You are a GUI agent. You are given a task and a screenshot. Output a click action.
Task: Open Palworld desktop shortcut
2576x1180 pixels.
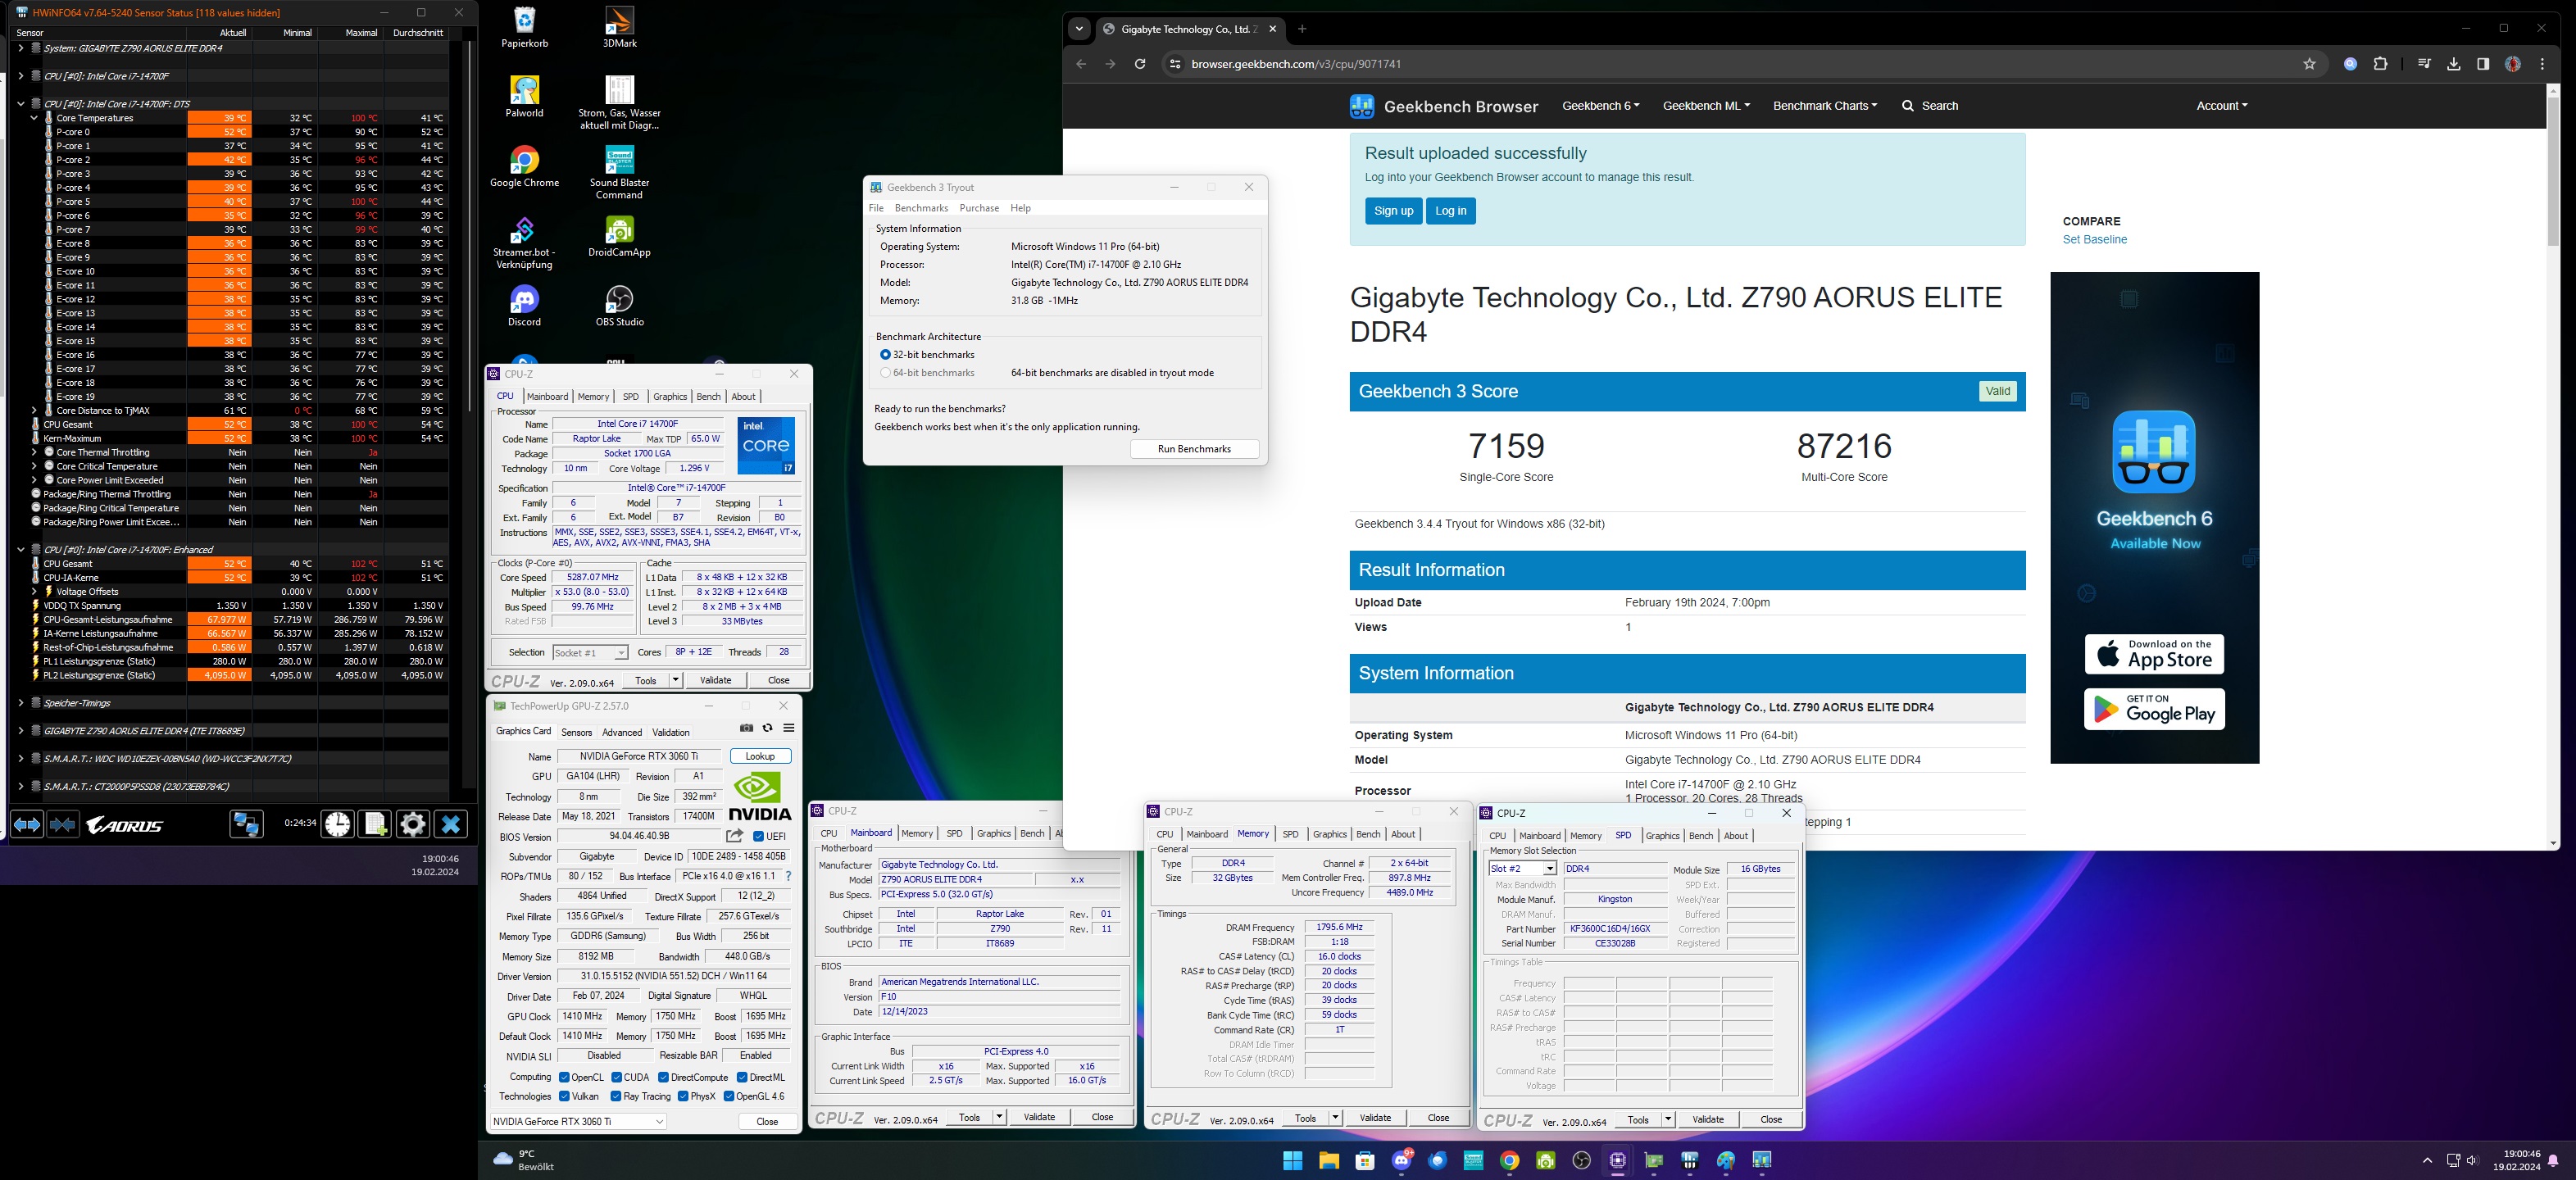tap(525, 97)
